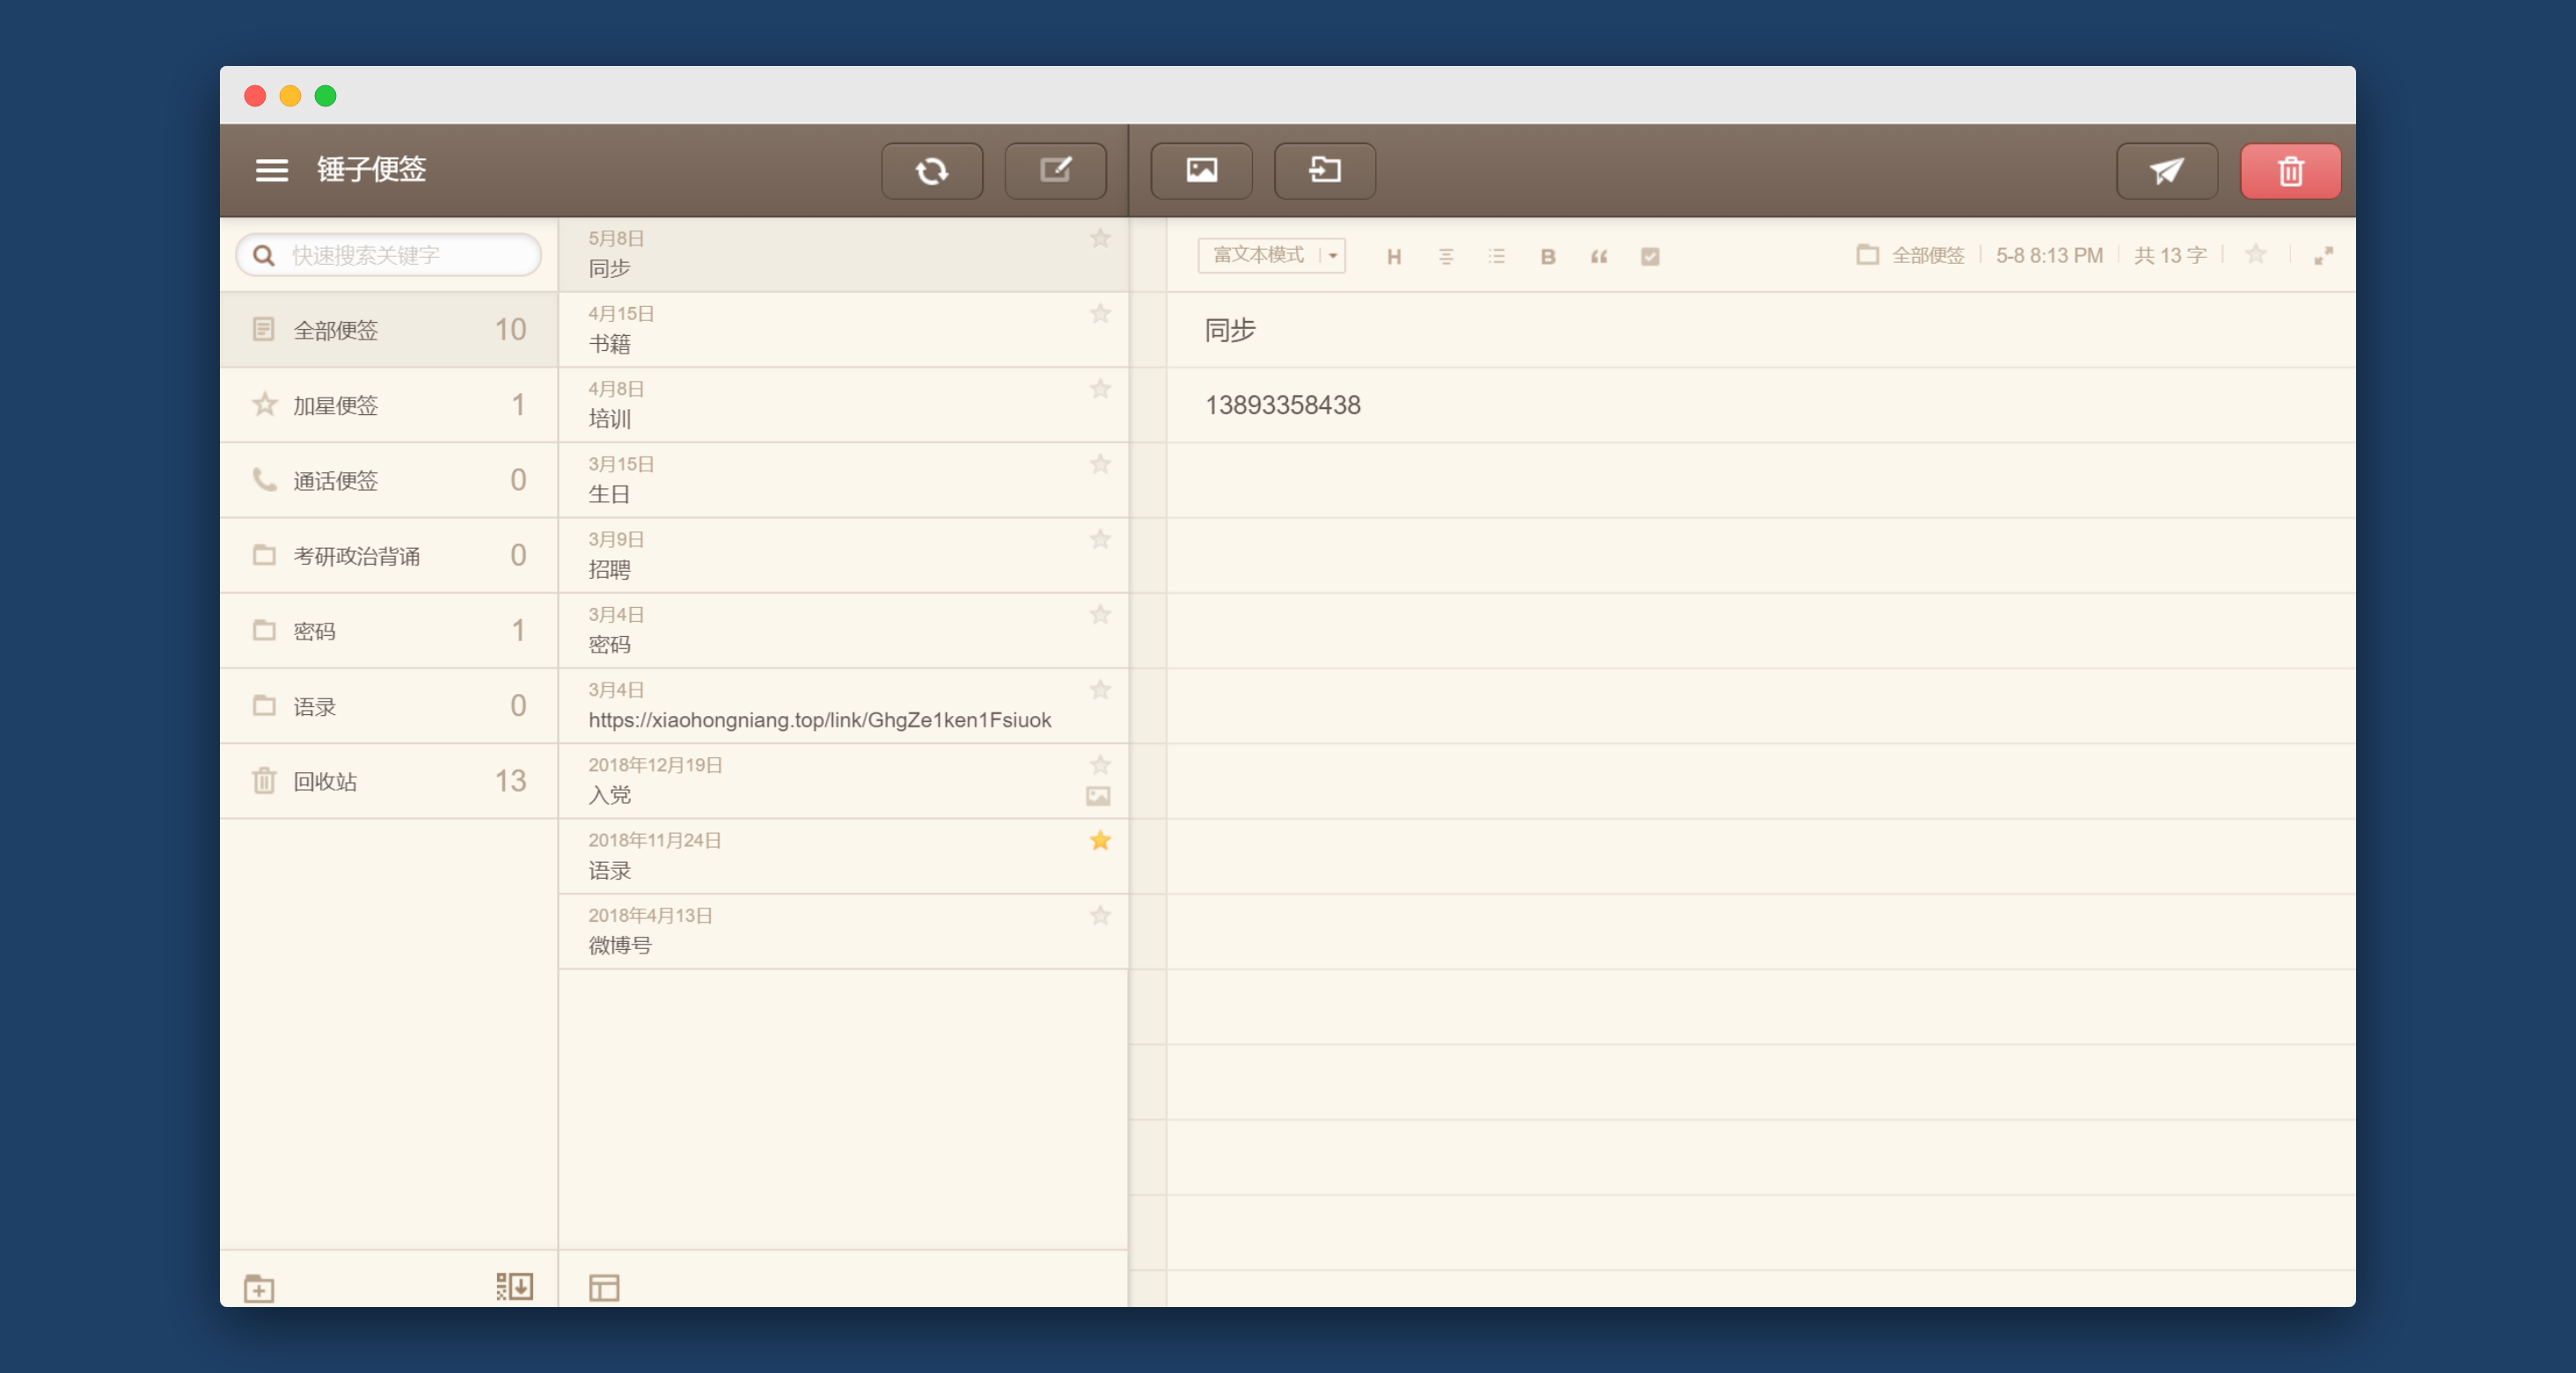This screenshot has height=1373, width=2576.
Task: Insert a checkbox item from editor toolbar
Action: [x=1650, y=257]
